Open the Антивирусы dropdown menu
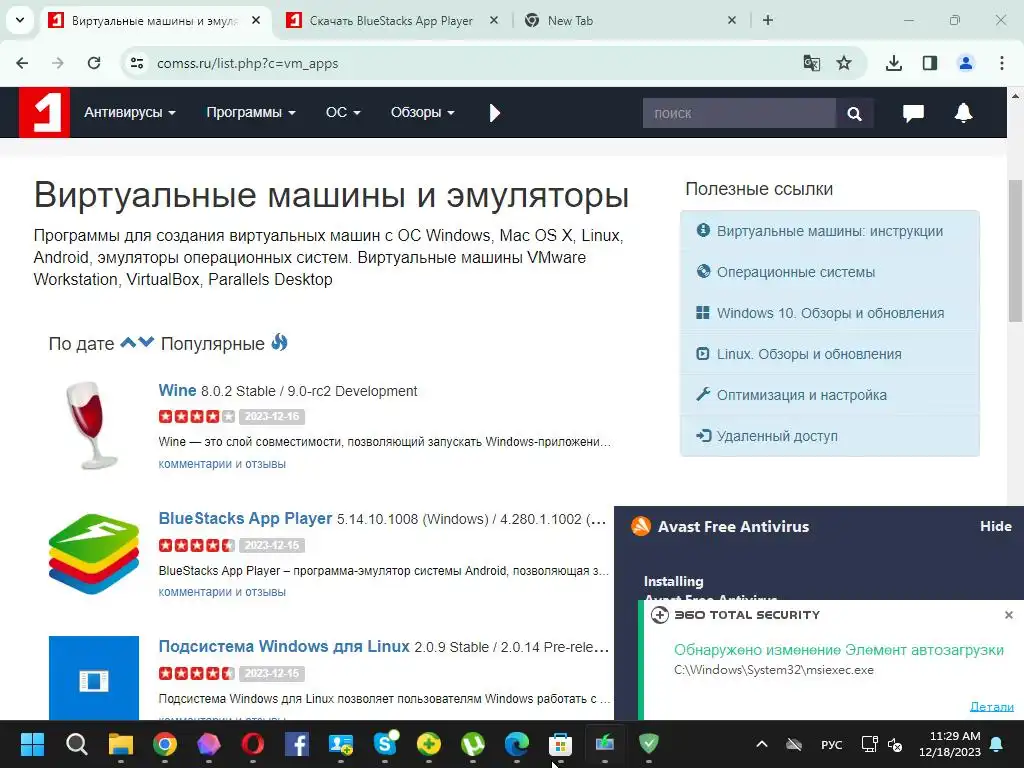 pos(129,112)
